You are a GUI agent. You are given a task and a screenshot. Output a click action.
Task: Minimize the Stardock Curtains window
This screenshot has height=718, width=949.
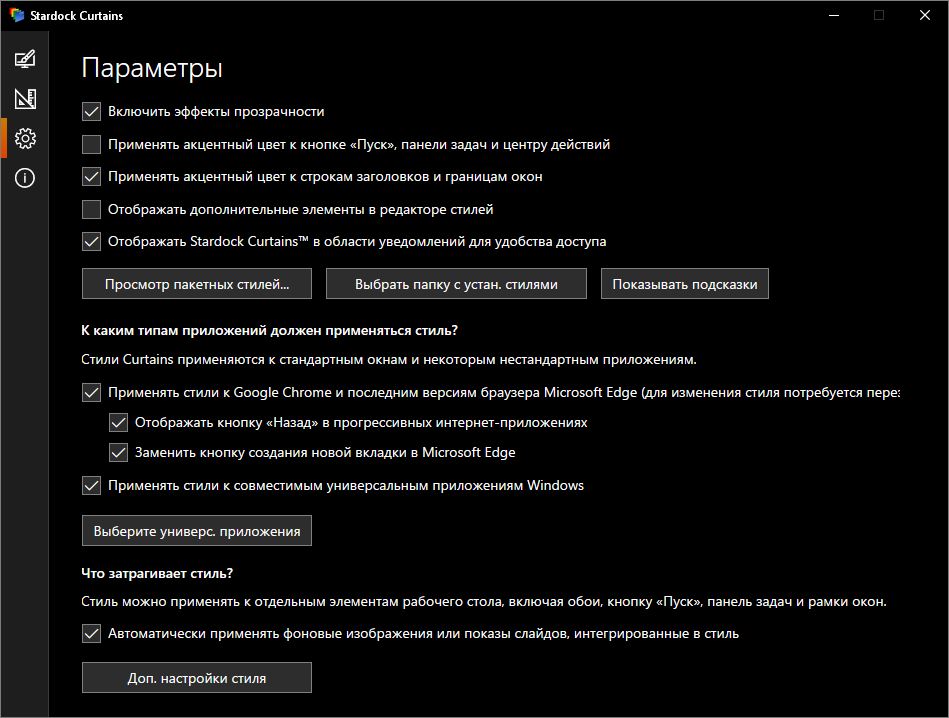pos(834,15)
